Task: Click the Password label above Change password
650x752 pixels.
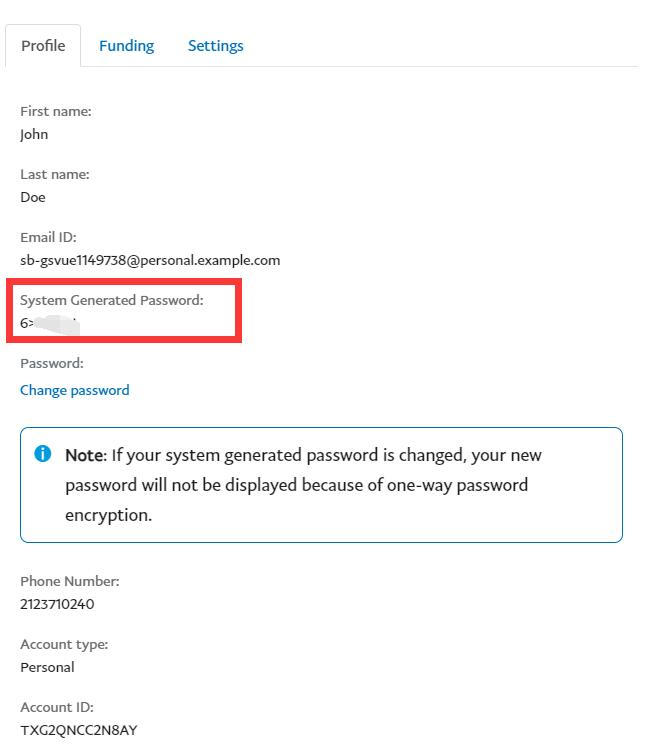Action: [52, 363]
